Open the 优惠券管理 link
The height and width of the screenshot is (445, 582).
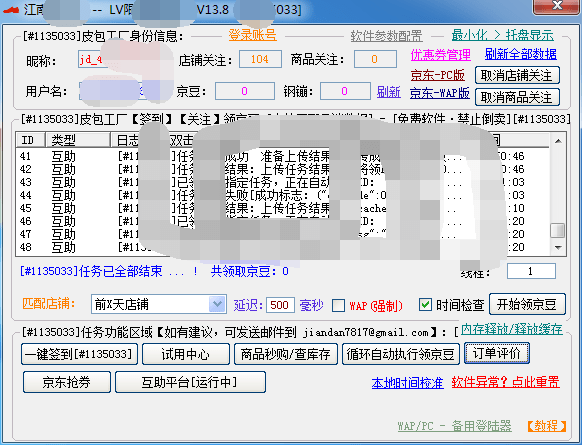tap(441, 55)
